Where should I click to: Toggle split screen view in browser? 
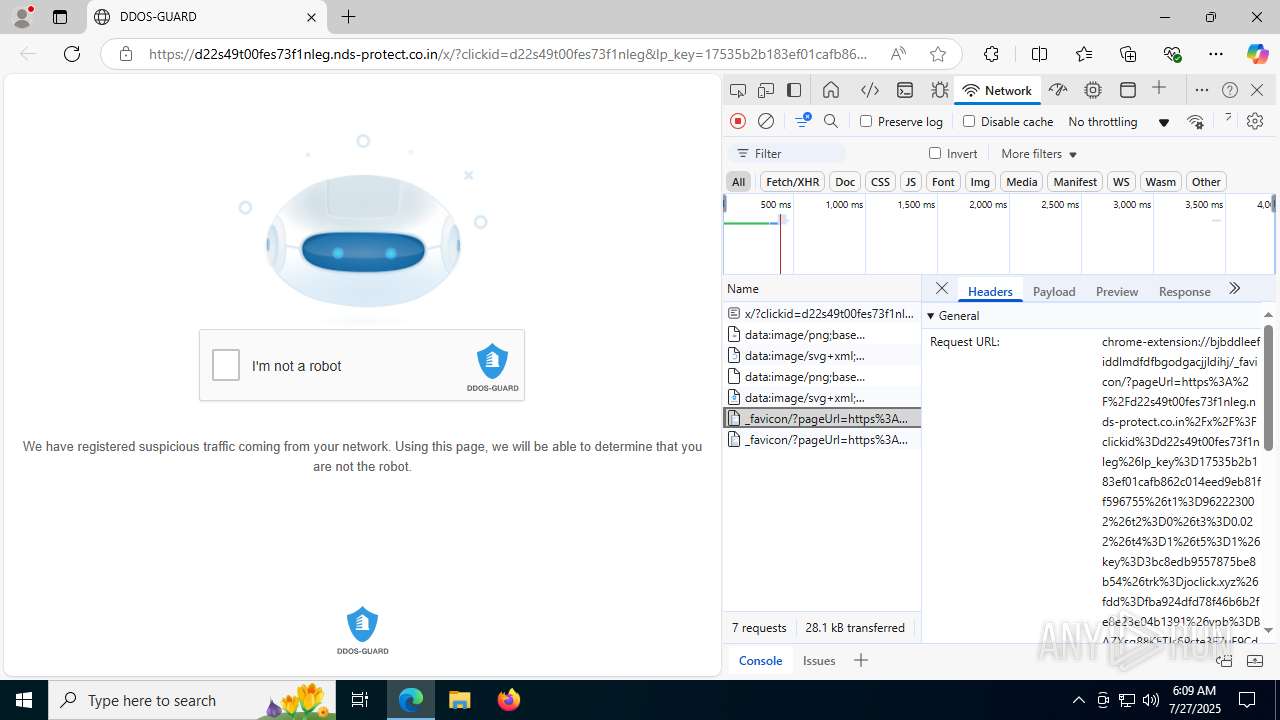[1039, 54]
